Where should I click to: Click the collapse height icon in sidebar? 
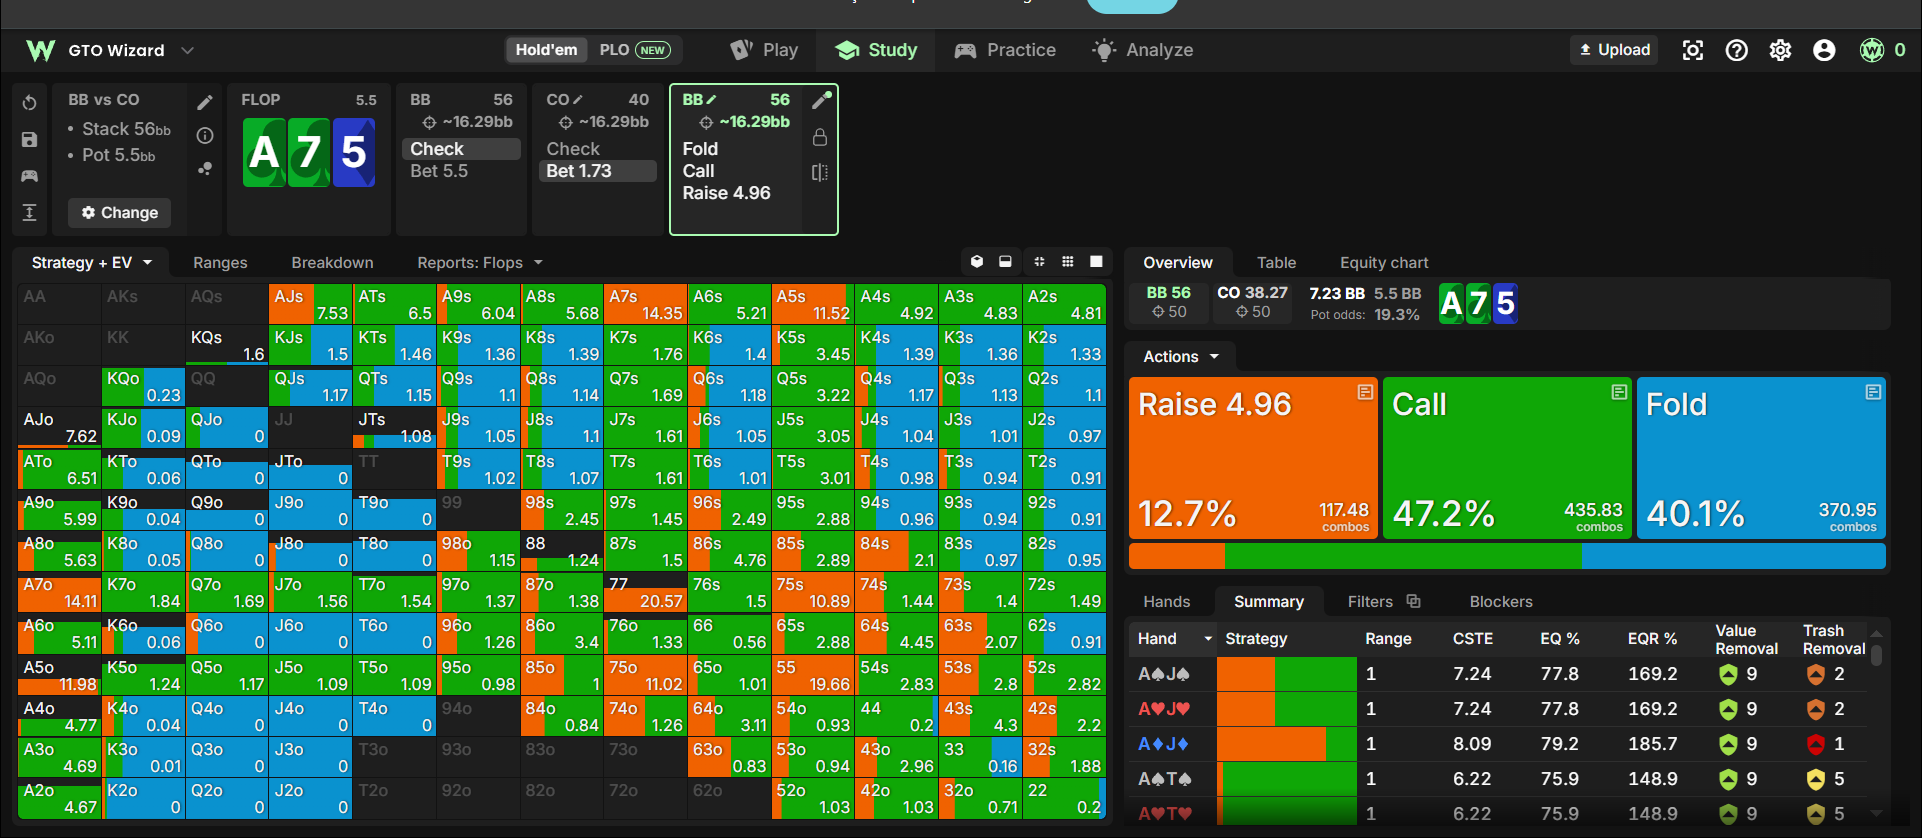pyautogui.click(x=29, y=212)
